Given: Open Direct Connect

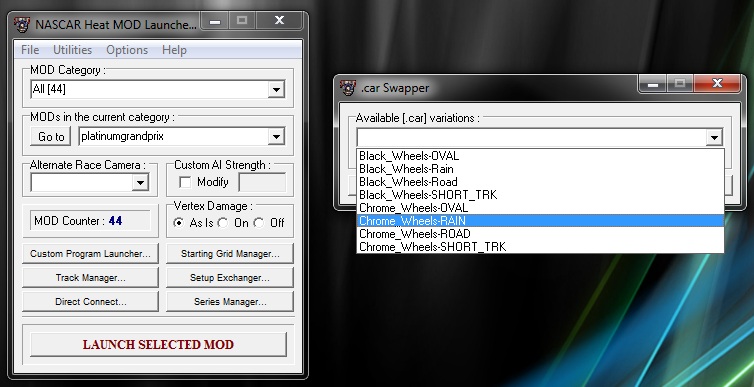Looking at the screenshot, I should (90, 302).
